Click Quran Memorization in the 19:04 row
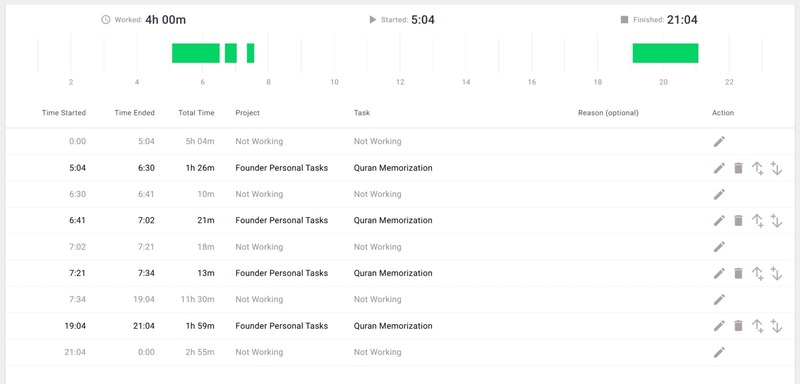The image size is (800, 384). (x=393, y=326)
